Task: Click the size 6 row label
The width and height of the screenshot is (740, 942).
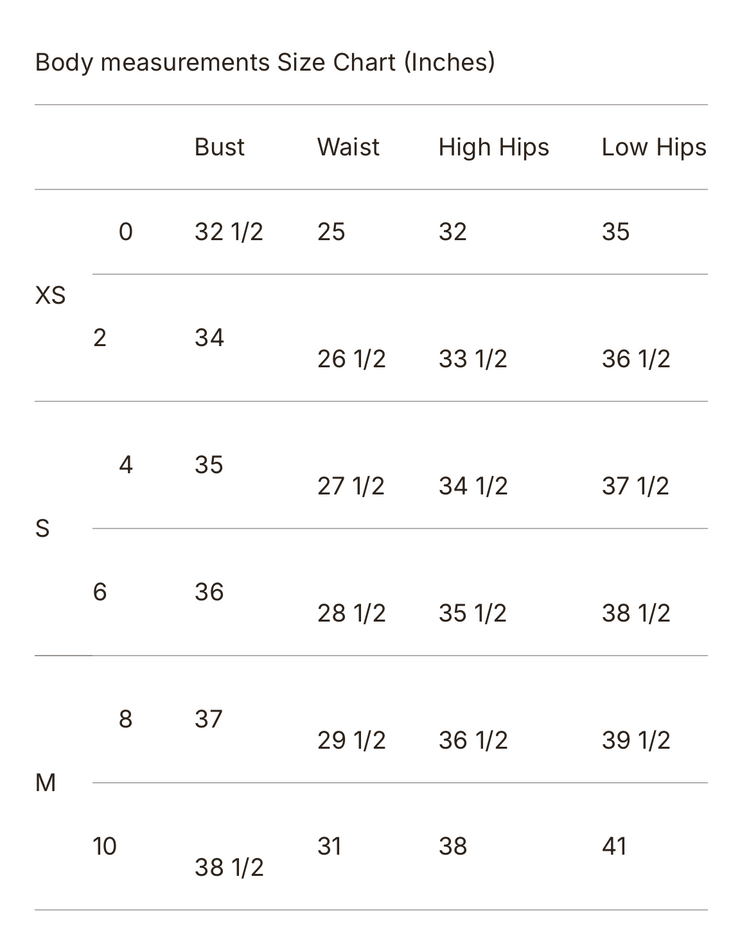Action: click(x=99, y=592)
